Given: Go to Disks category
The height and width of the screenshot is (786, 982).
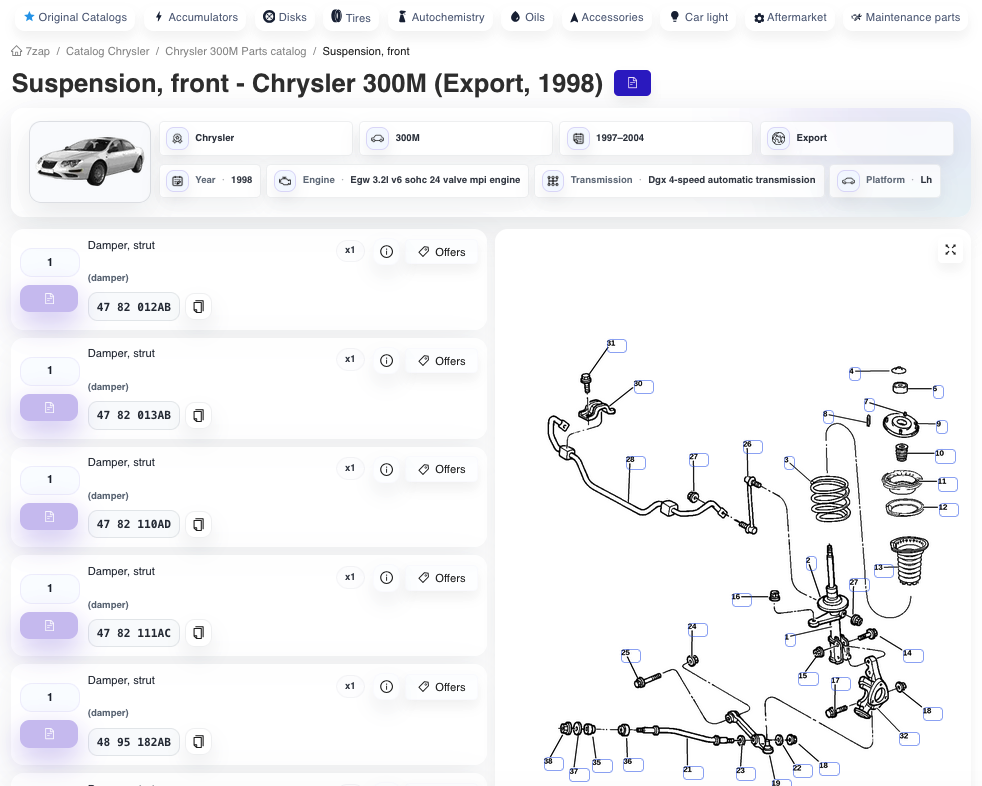Looking at the screenshot, I should (x=285, y=17).
